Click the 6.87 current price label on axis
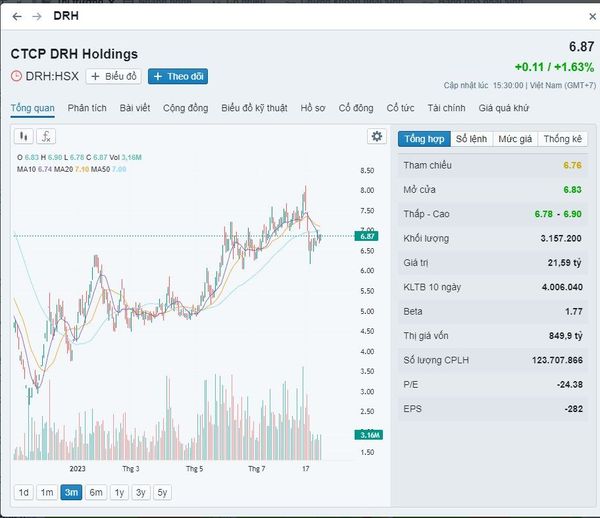The height and width of the screenshot is (518, 600). [367, 236]
